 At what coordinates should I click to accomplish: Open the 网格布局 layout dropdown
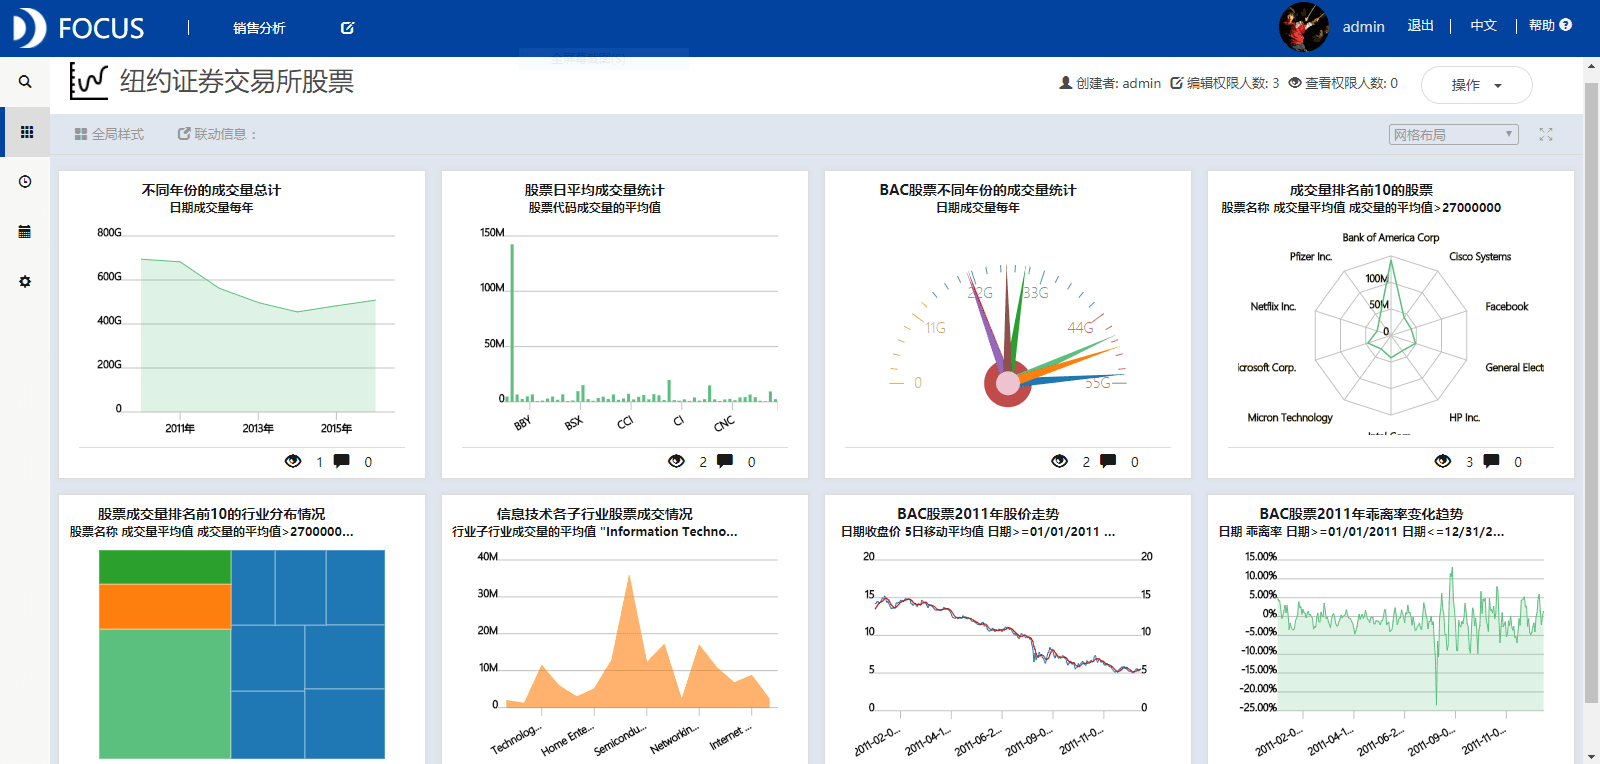click(1454, 134)
